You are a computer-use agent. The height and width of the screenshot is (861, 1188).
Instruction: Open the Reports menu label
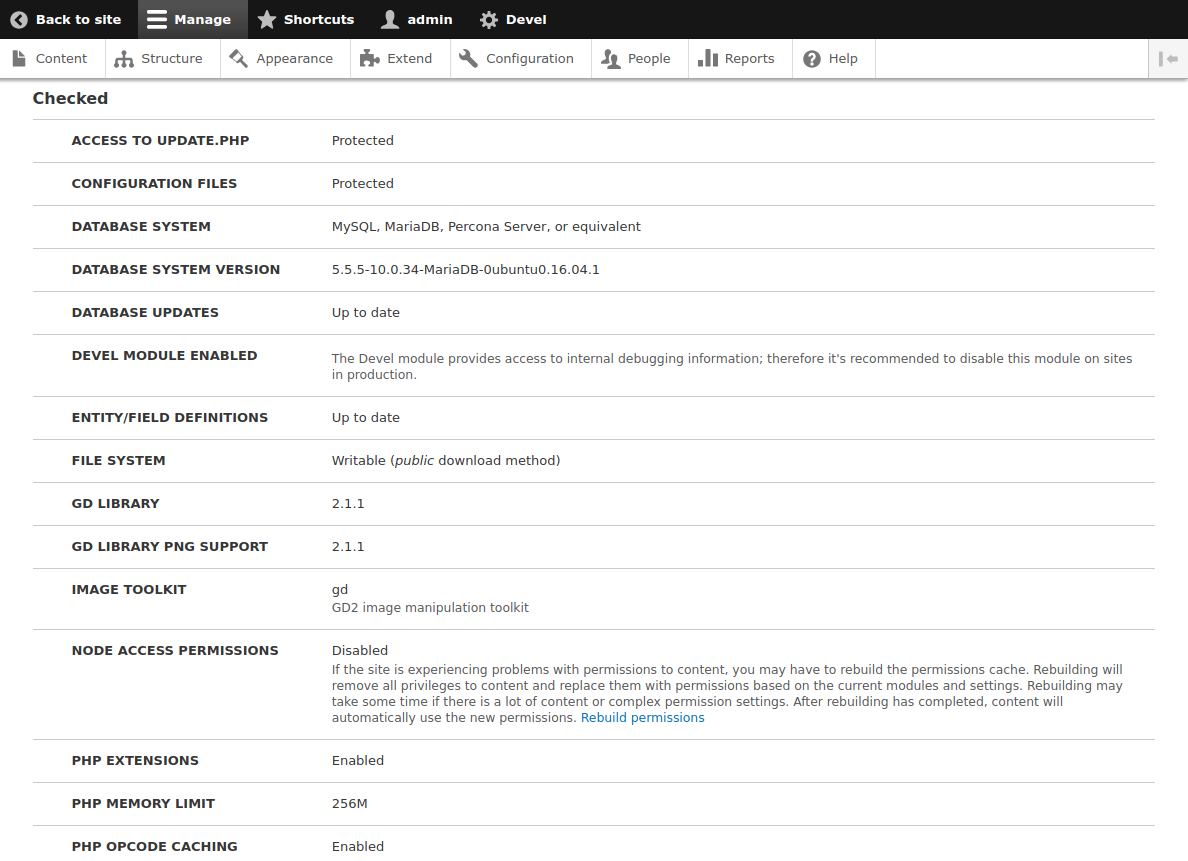pyautogui.click(x=749, y=58)
